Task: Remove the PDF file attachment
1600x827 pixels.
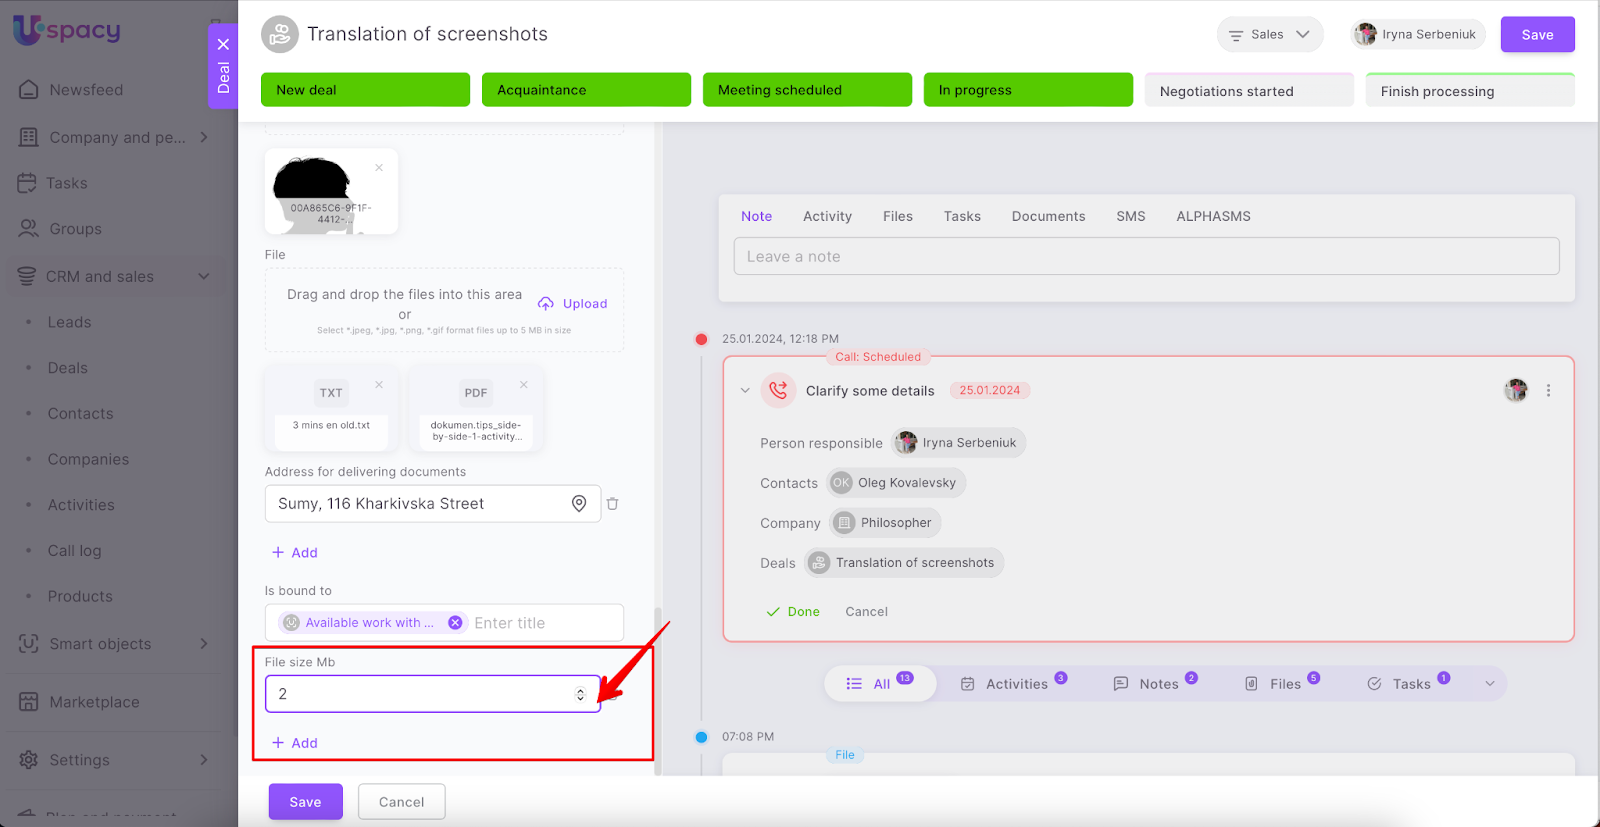Action: (x=524, y=385)
